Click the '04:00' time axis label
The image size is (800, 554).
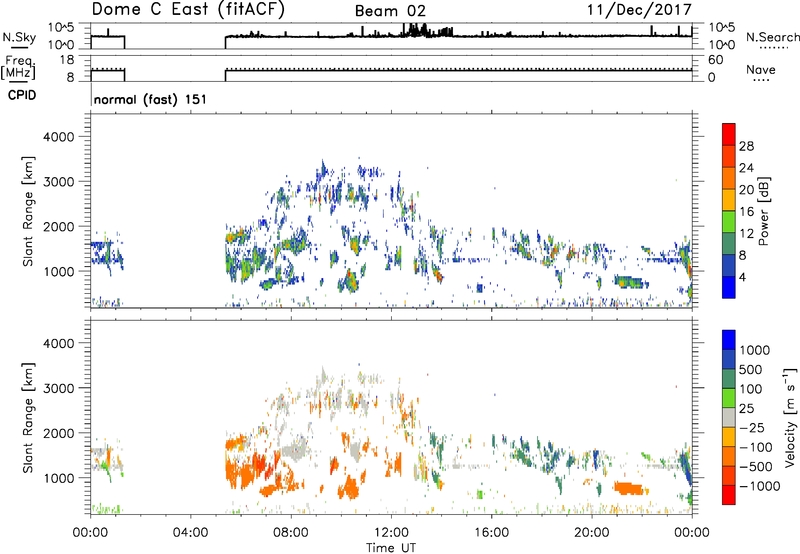pyautogui.click(x=190, y=533)
